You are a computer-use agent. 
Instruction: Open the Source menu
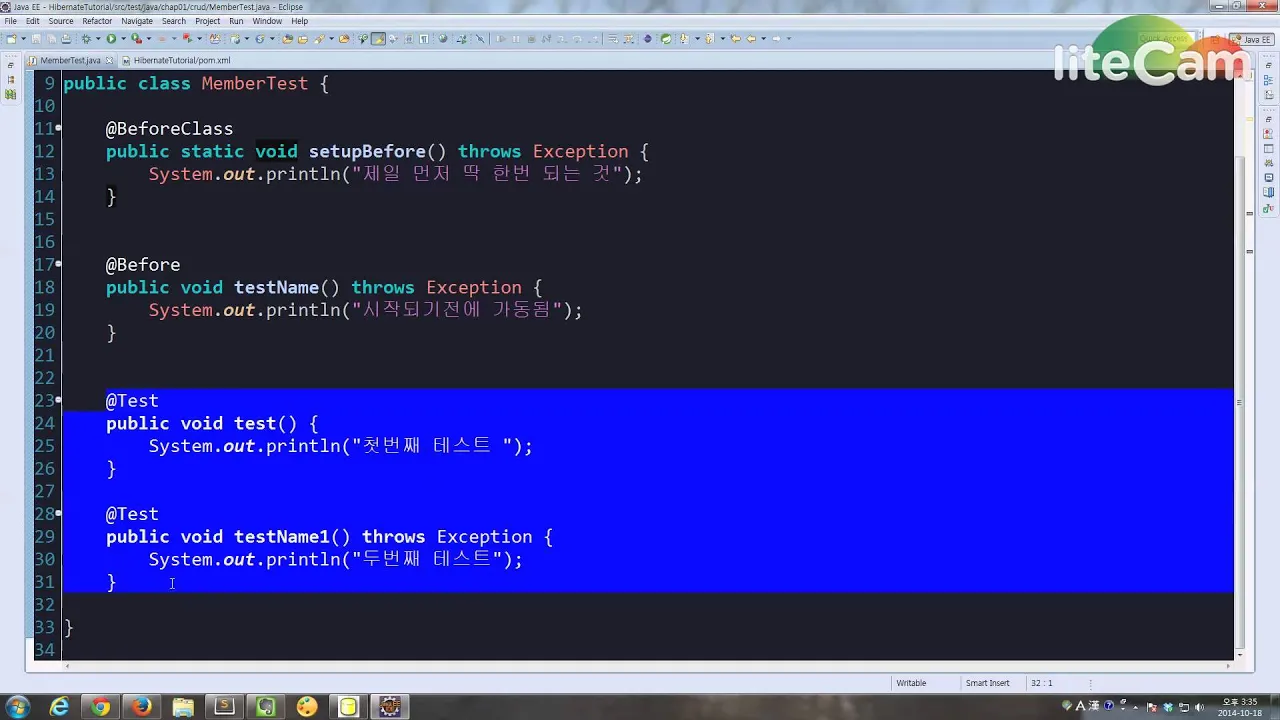pos(61,21)
